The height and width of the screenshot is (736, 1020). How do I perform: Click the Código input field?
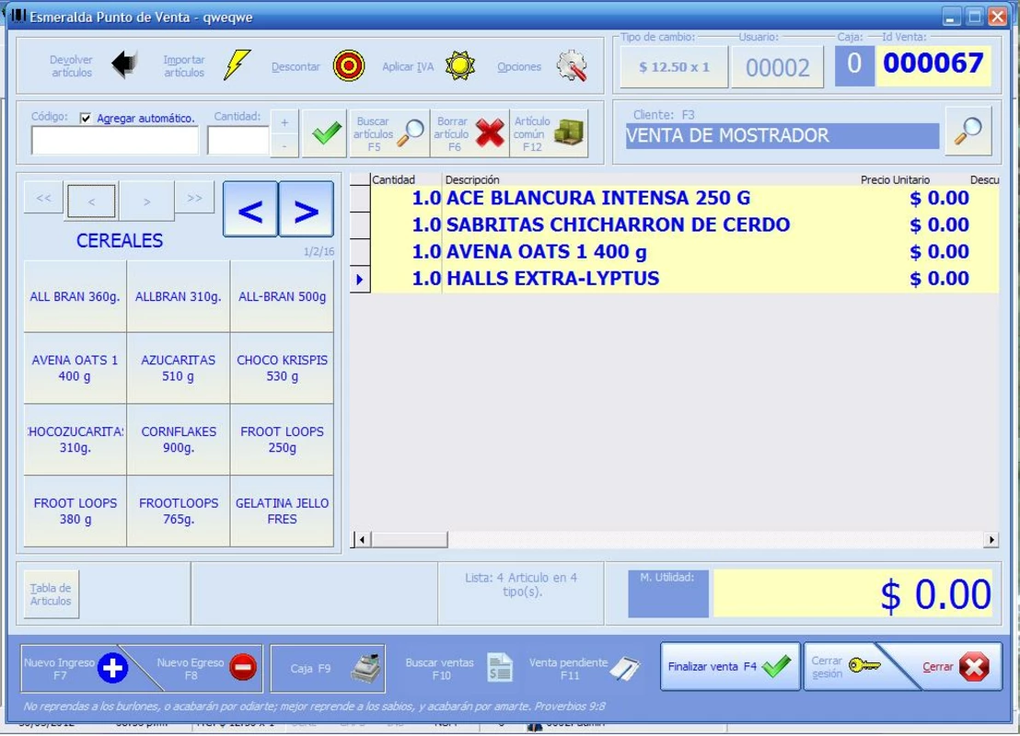coord(112,140)
